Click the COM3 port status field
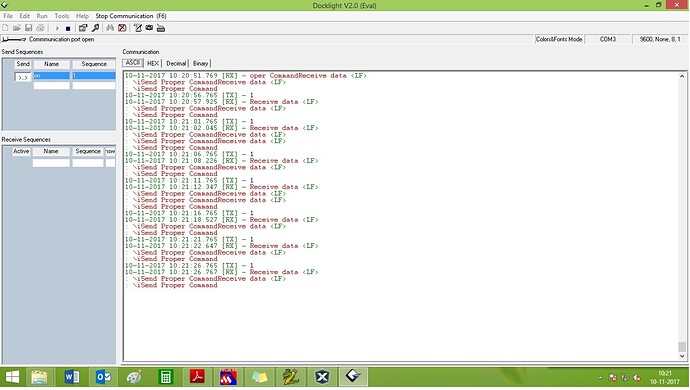The width and height of the screenshot is (690, 390). tap(608, 39)
